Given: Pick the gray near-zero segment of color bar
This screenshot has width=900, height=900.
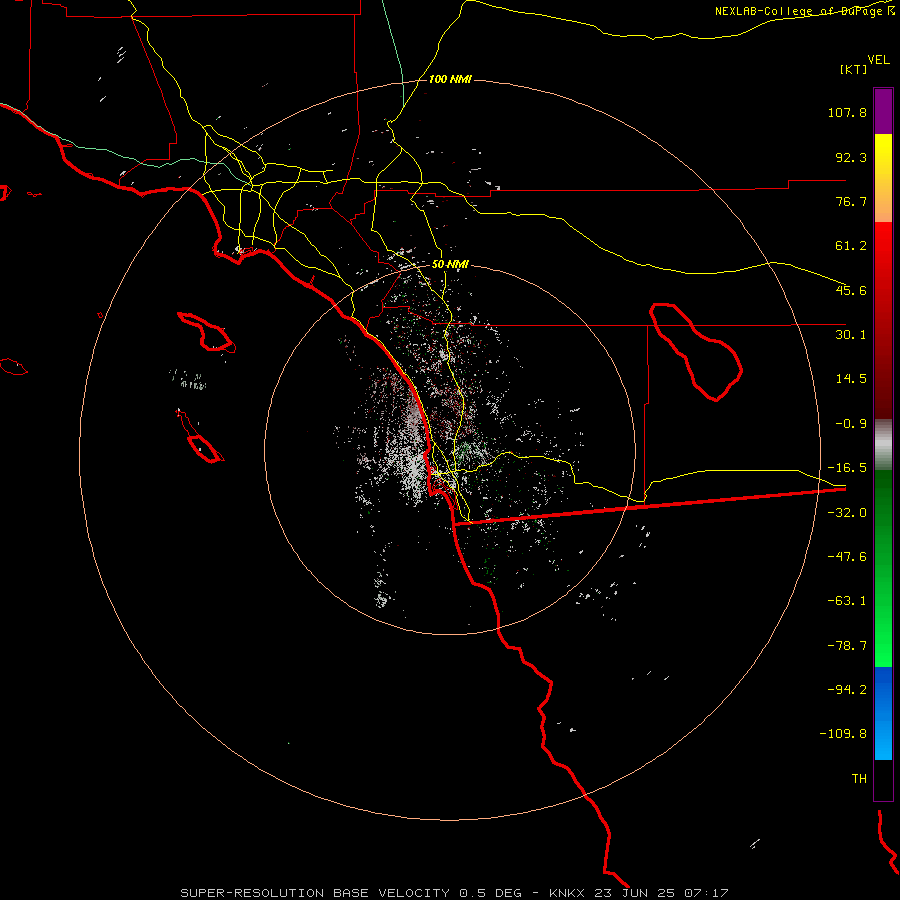Looking at the screenshot, I should pos(883,445).
